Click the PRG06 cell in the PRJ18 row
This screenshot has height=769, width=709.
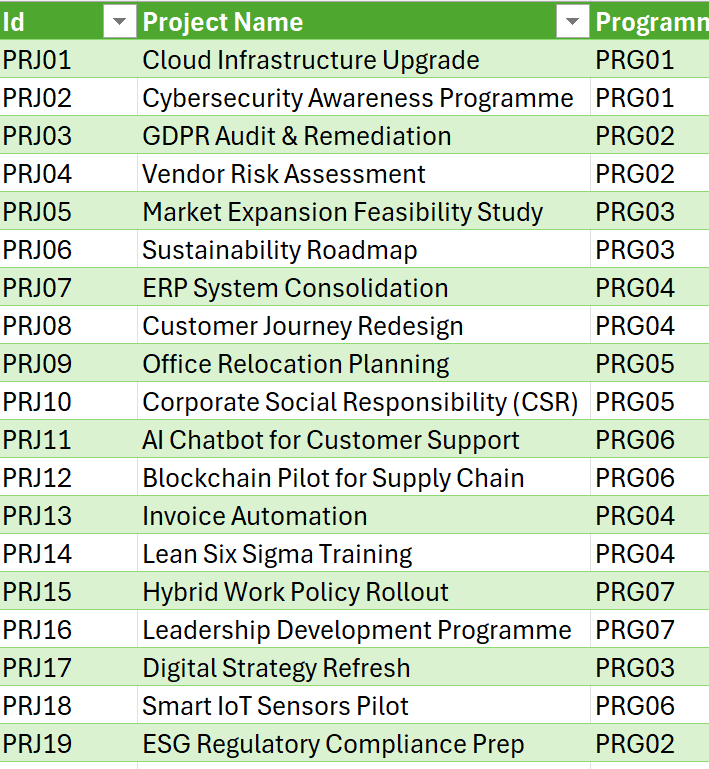(x=636, y=706)
